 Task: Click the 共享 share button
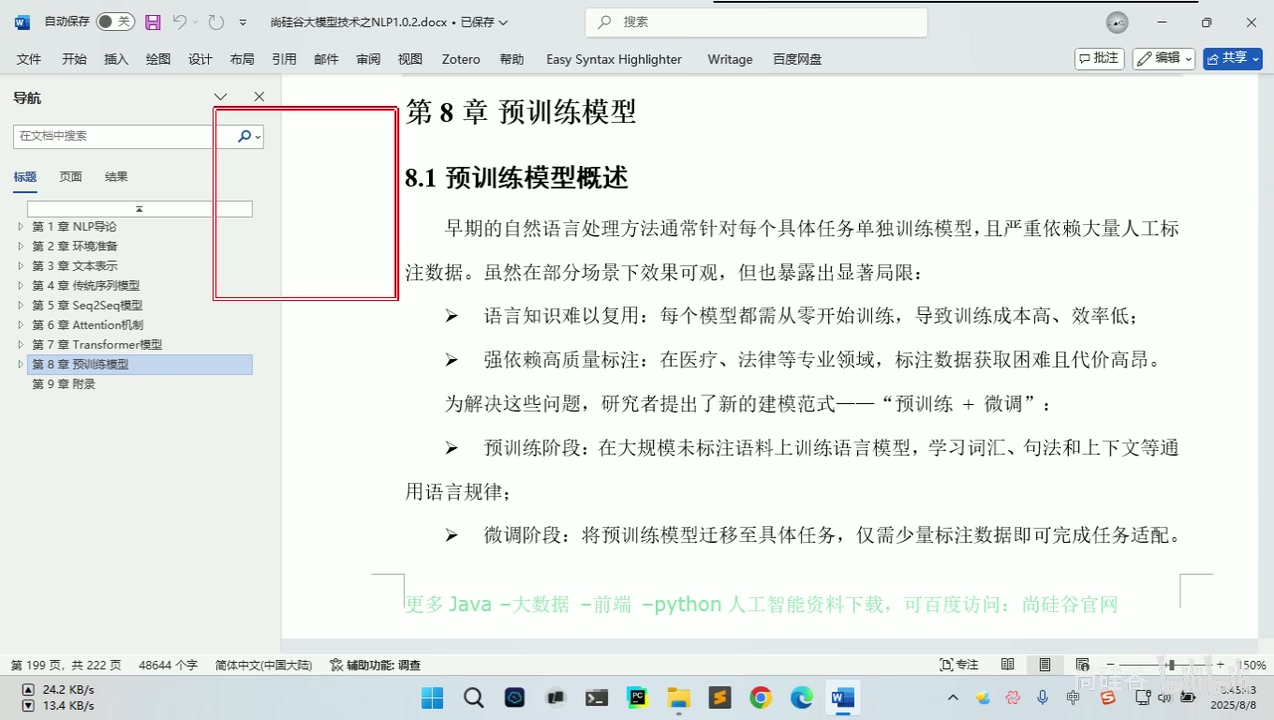click(x=1233, y=58)
